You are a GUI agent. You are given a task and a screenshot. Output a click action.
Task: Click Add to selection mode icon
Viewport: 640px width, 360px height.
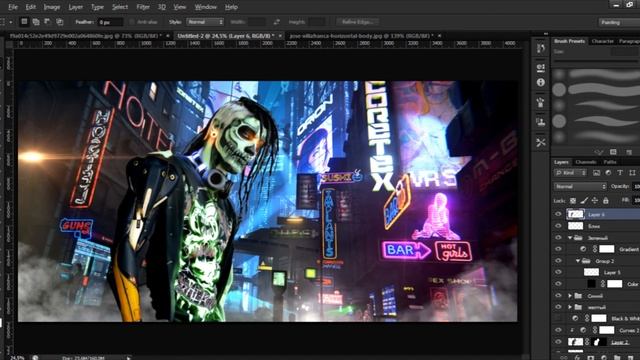pyautogui.click(x=36, y=22)
